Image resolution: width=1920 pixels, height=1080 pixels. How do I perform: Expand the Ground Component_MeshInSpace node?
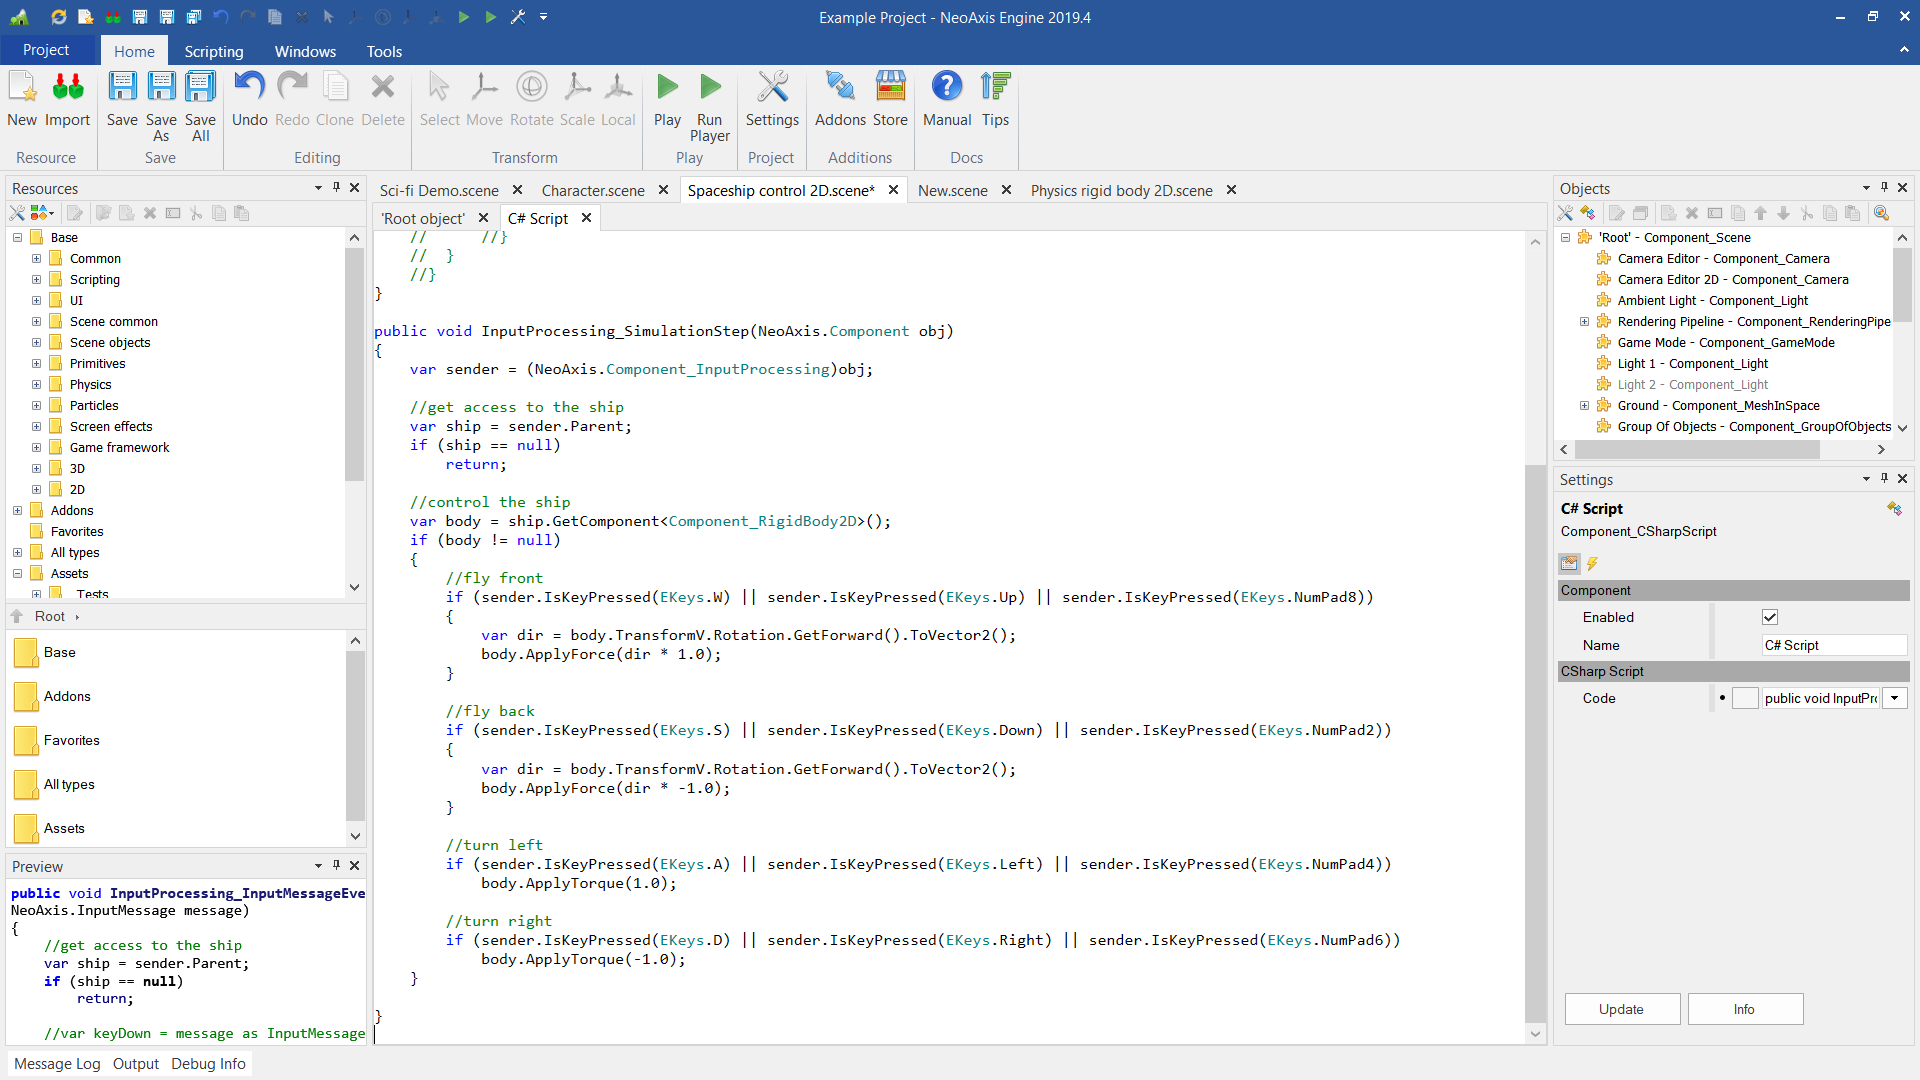[1584, 405]
